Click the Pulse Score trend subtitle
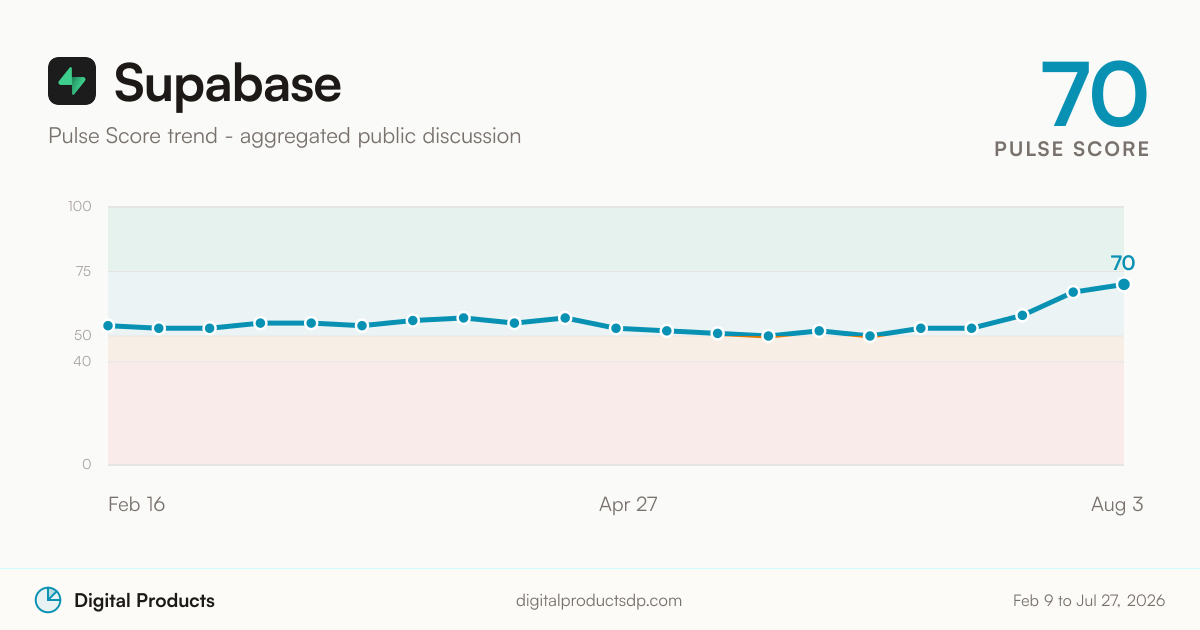Screen dimensions: 1200x630 point(284,135)
